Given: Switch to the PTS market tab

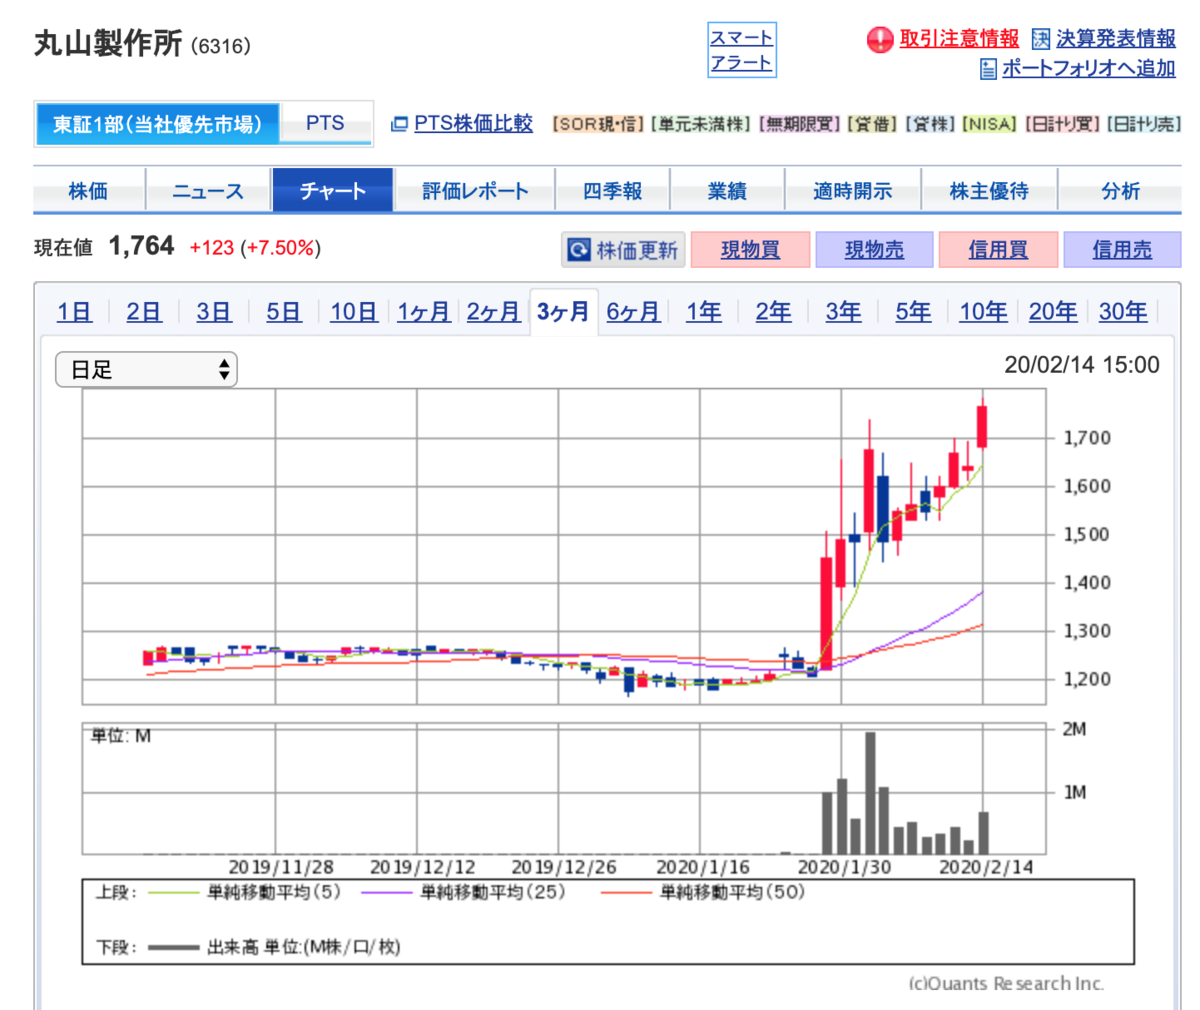Looking at the screenshot, I should click(325, 124).
